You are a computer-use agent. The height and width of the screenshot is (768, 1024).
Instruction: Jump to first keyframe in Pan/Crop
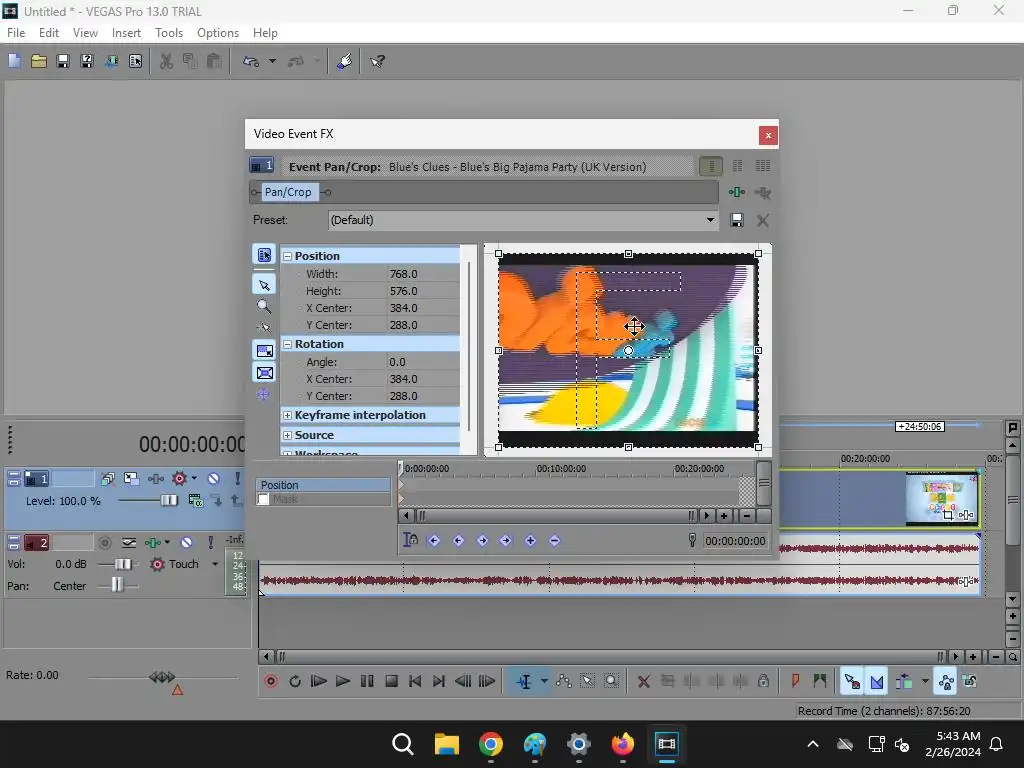pos(434,541)
